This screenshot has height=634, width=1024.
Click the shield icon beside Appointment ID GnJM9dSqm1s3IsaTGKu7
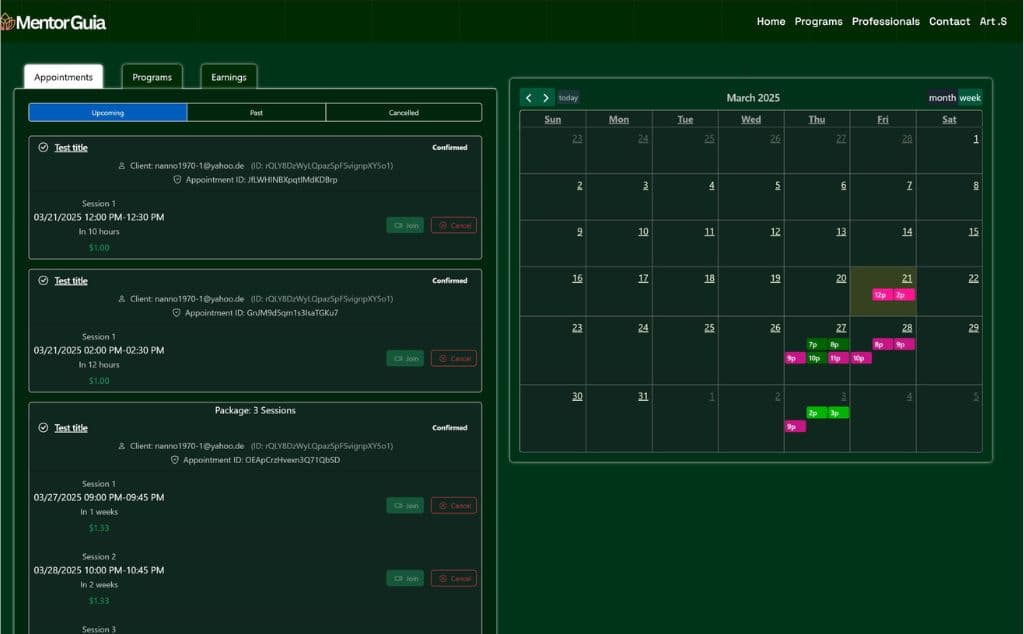click(x=176, y=313)
